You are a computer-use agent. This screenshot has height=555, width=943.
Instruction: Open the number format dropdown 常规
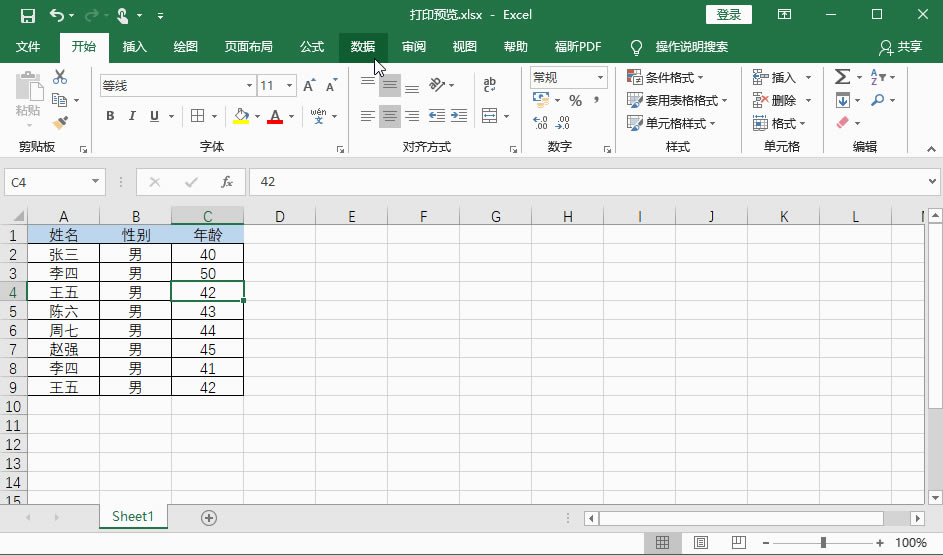coord(600,78)
